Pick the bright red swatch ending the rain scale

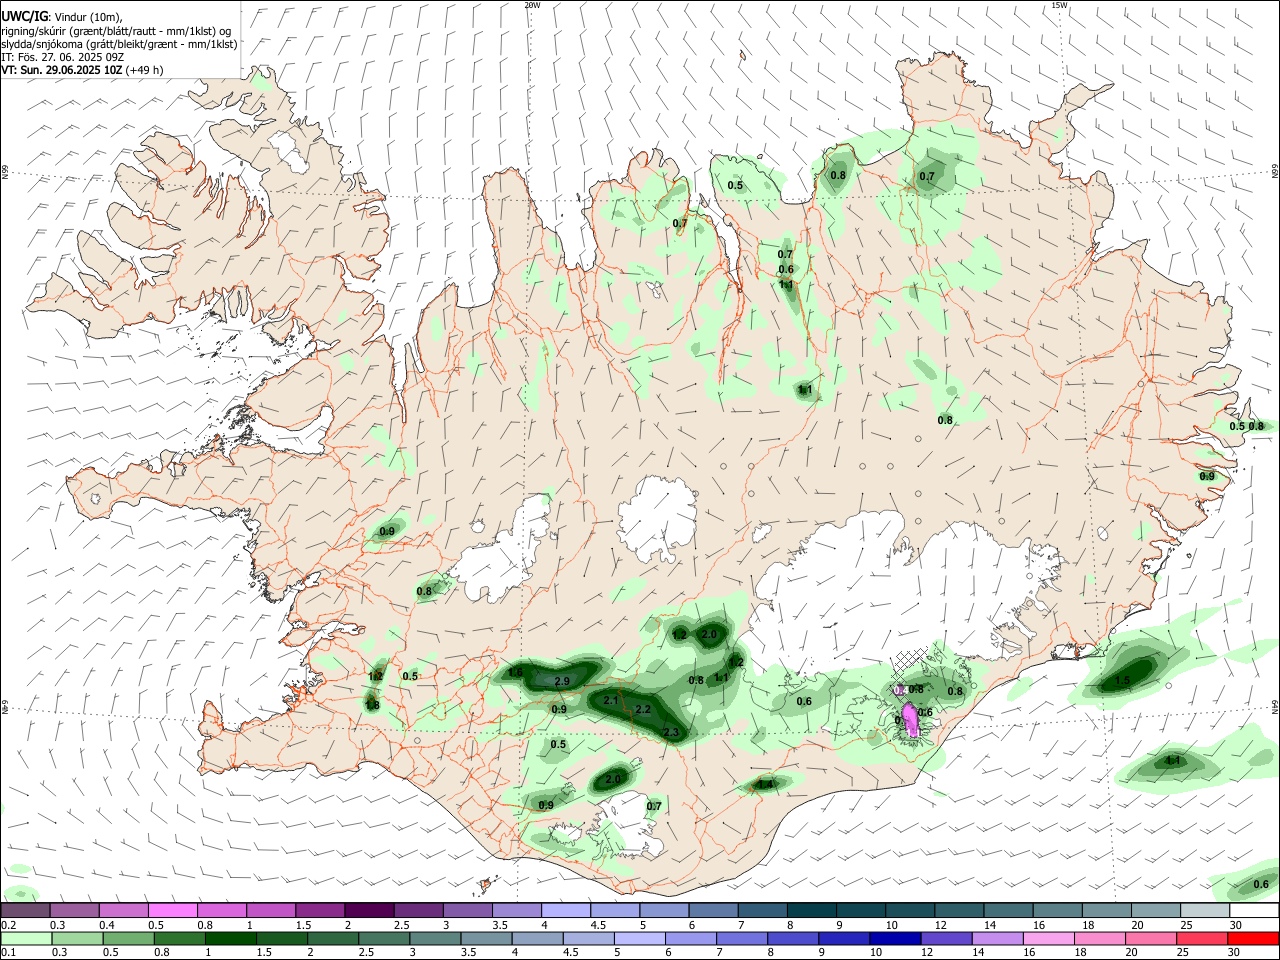(1254, 938)
